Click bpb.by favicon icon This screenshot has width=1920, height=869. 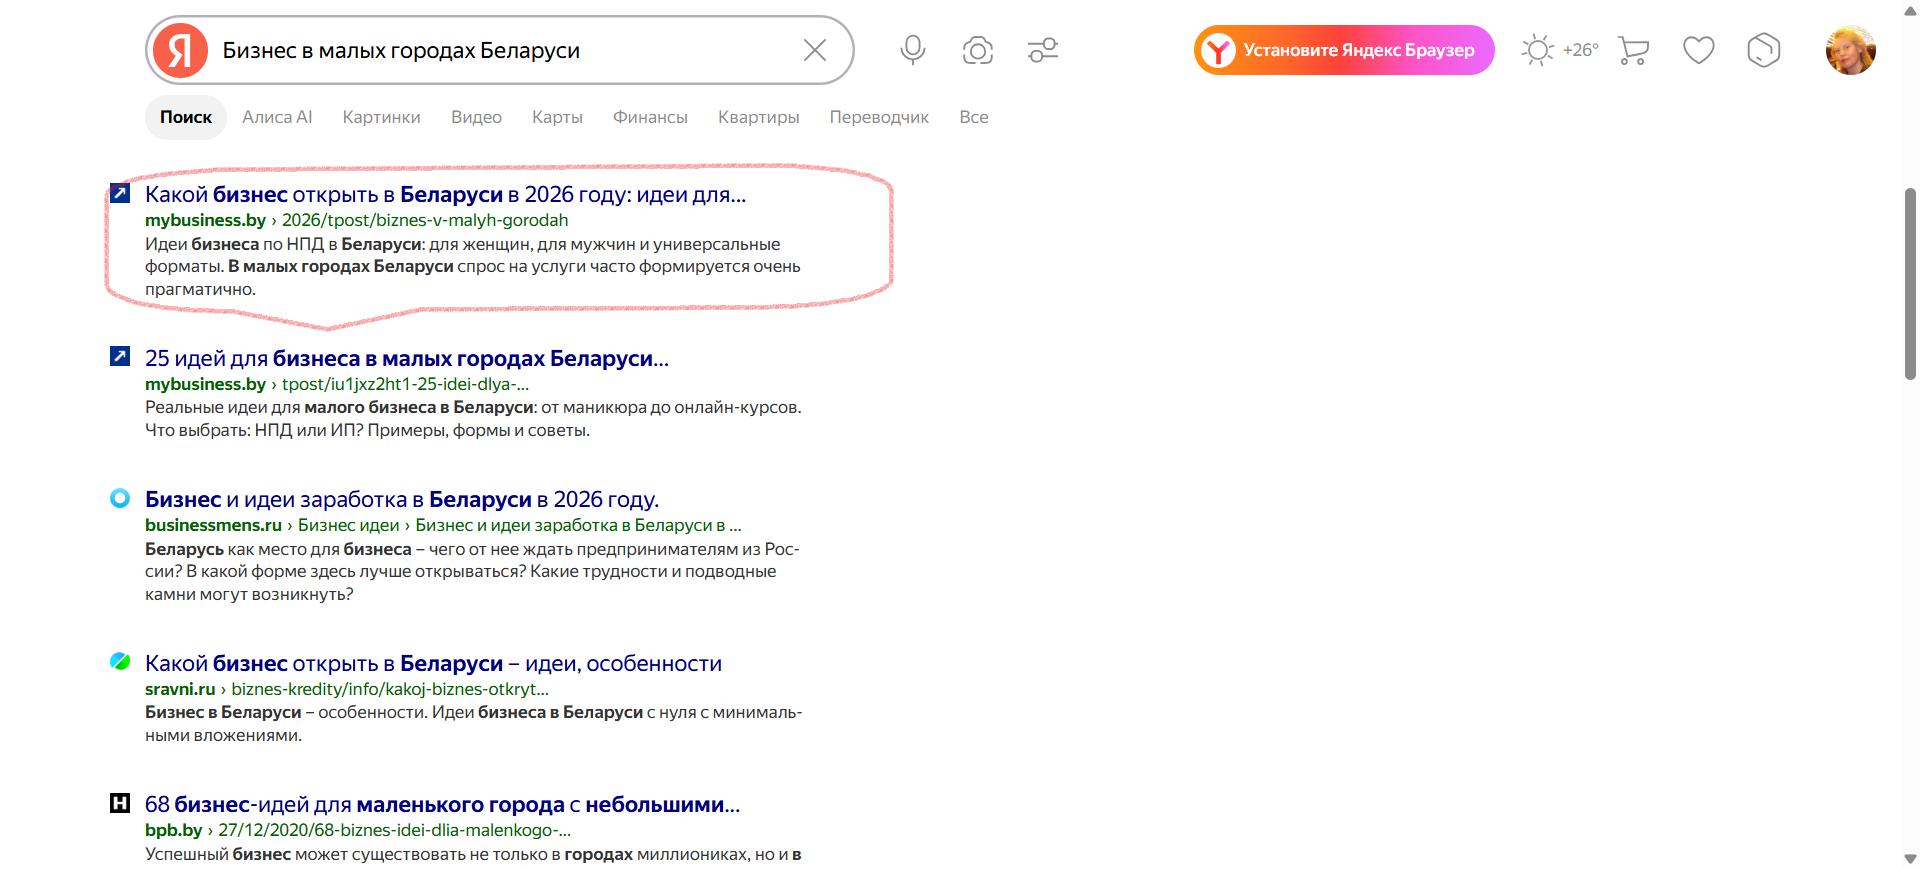point(120,803)
